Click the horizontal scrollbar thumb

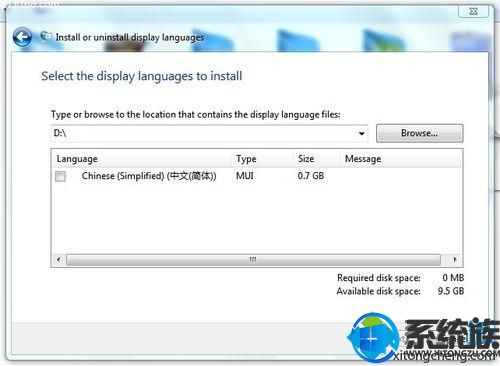point(253,259)
